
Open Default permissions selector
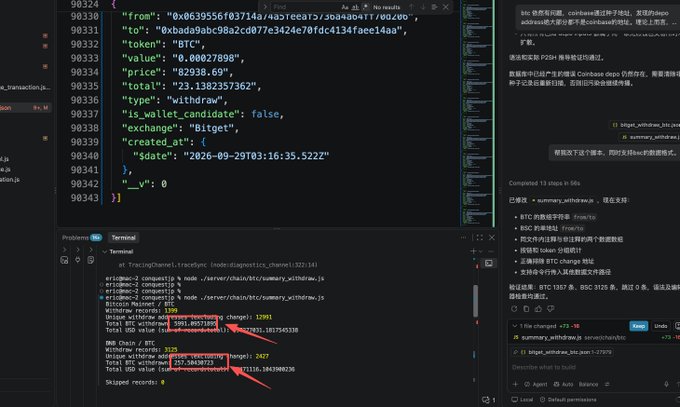point(568,400)
